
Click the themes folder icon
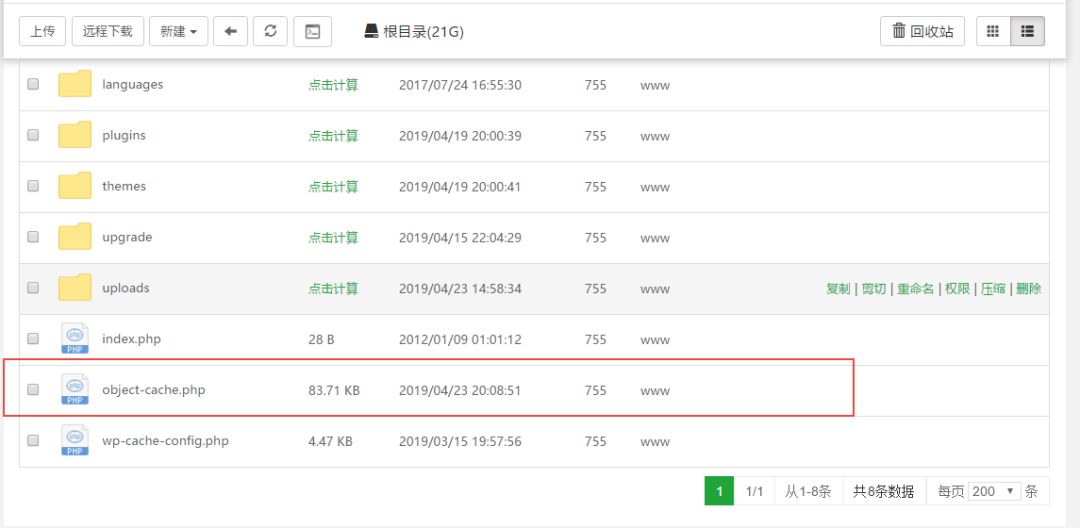(75, 186)
